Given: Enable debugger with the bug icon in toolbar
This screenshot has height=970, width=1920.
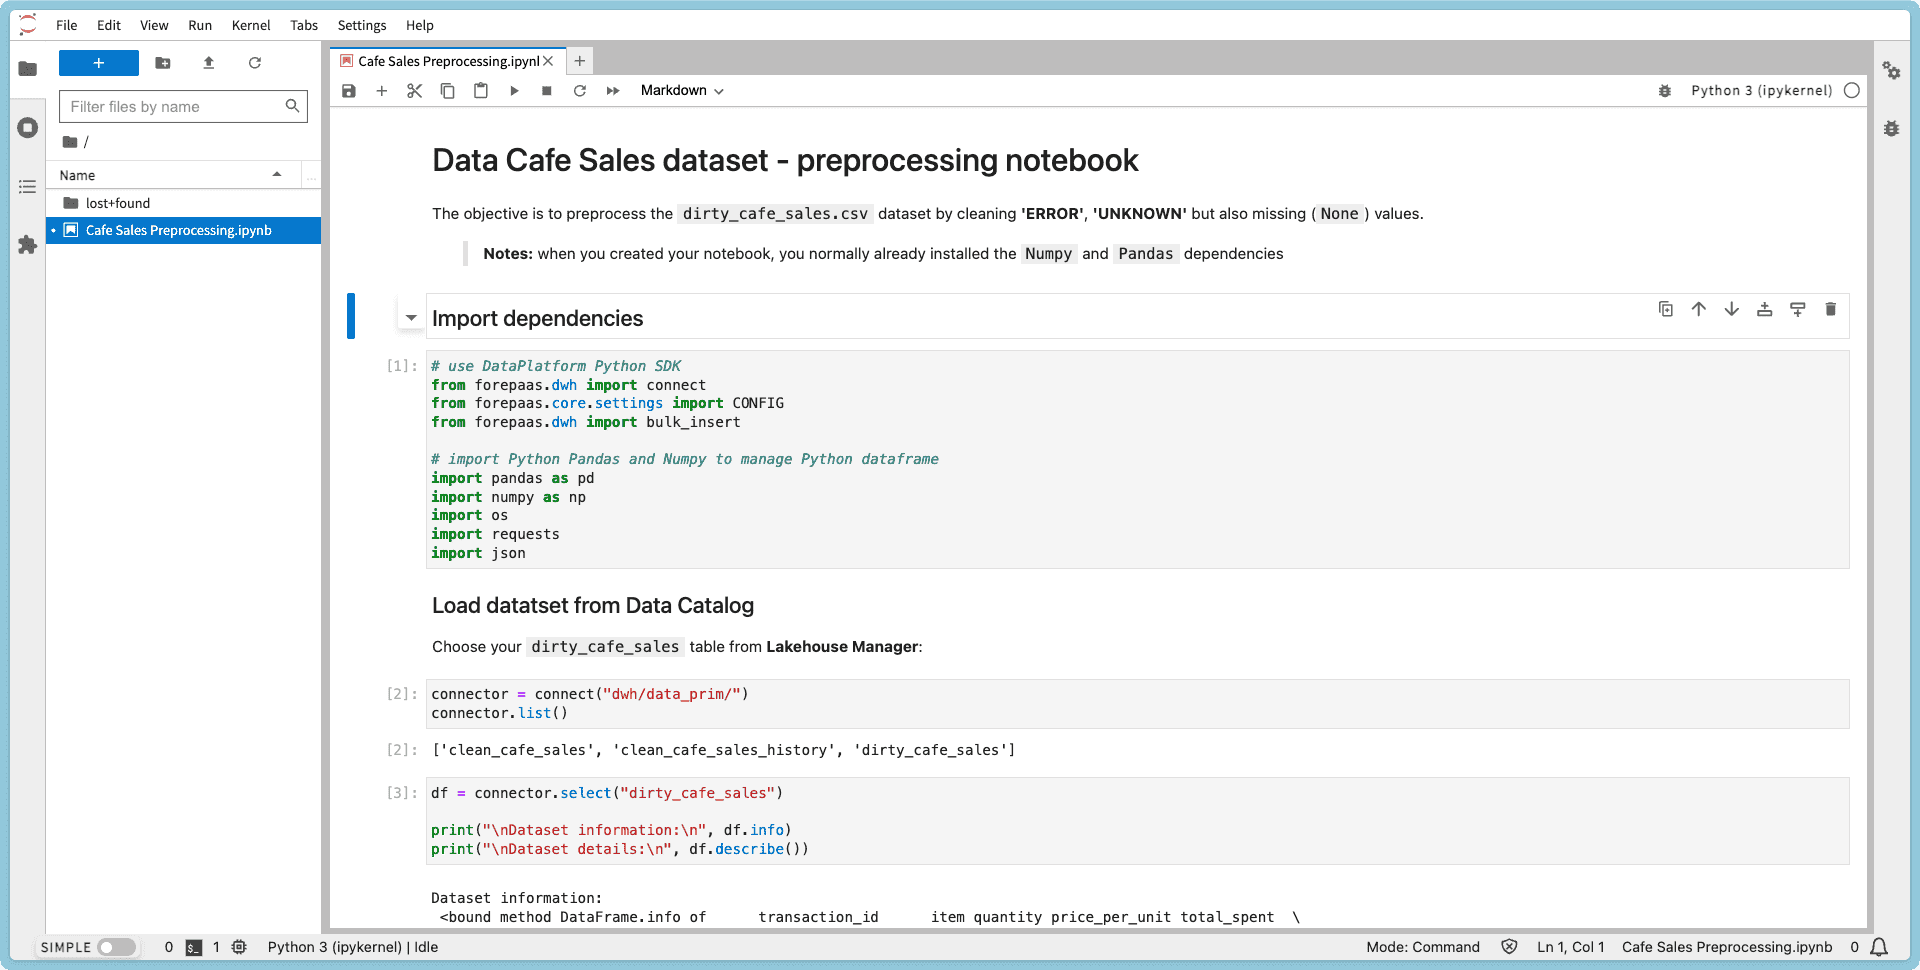Looking at the screenshot, I should coord(1665,91).
